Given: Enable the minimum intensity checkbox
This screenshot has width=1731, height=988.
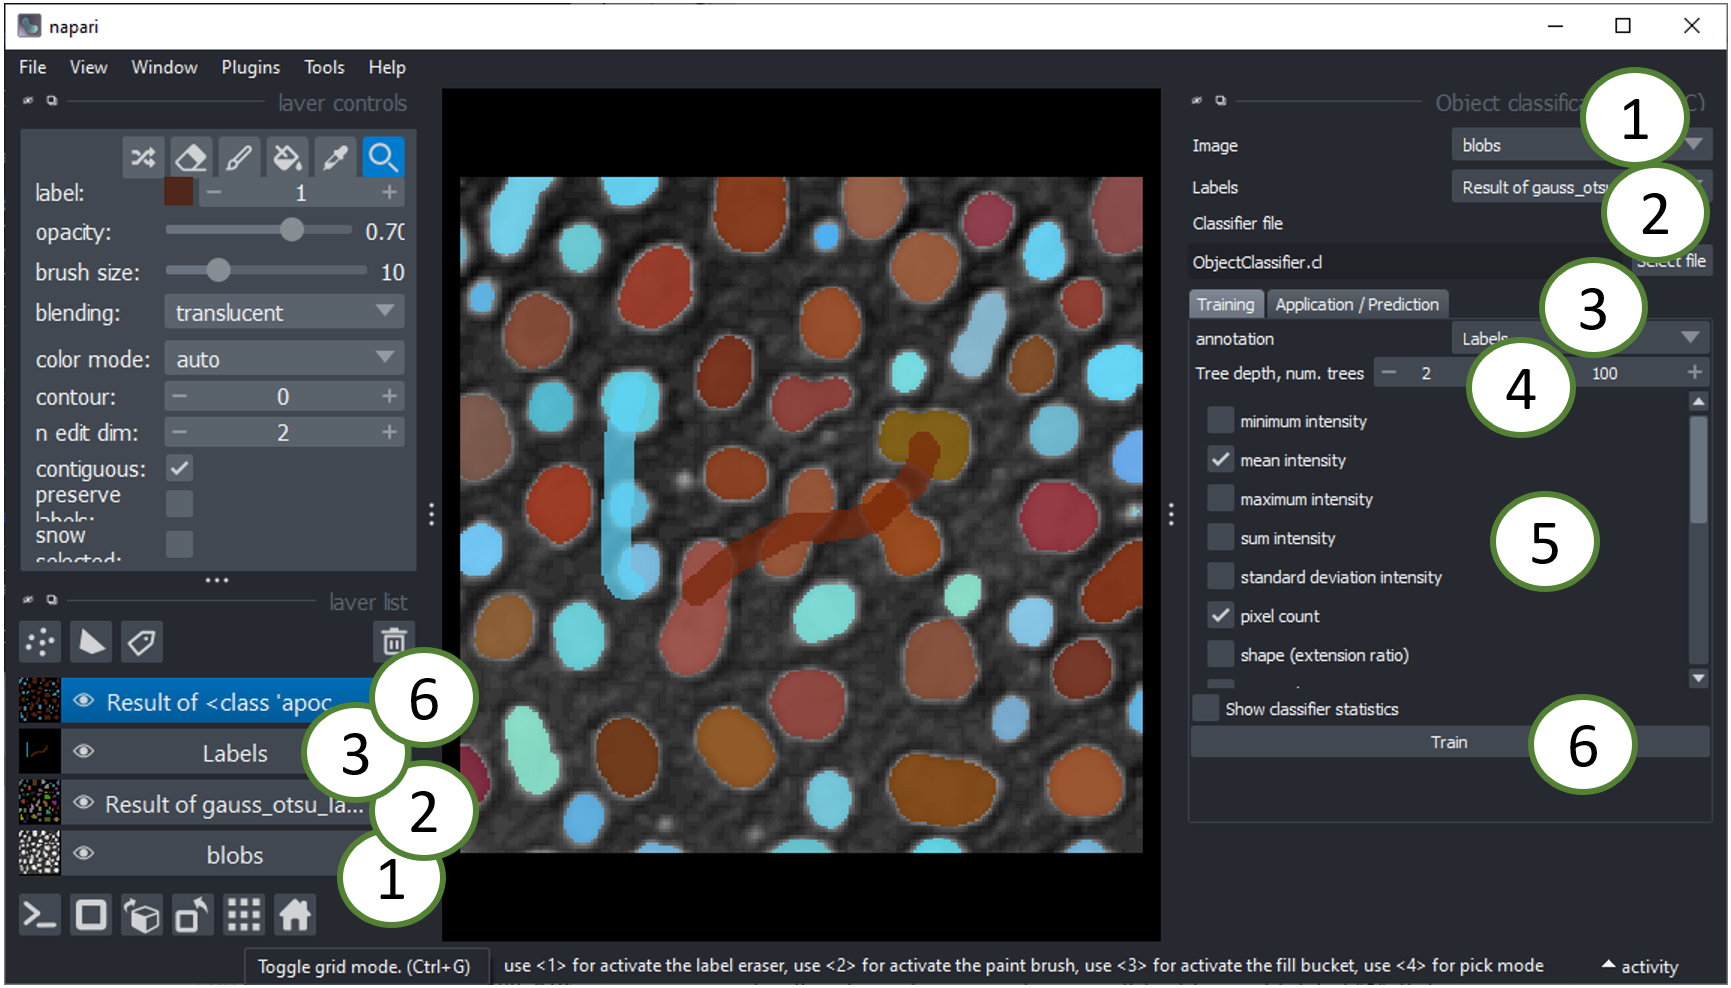Looking at the screenshot, I should [x=1220, y=420].
